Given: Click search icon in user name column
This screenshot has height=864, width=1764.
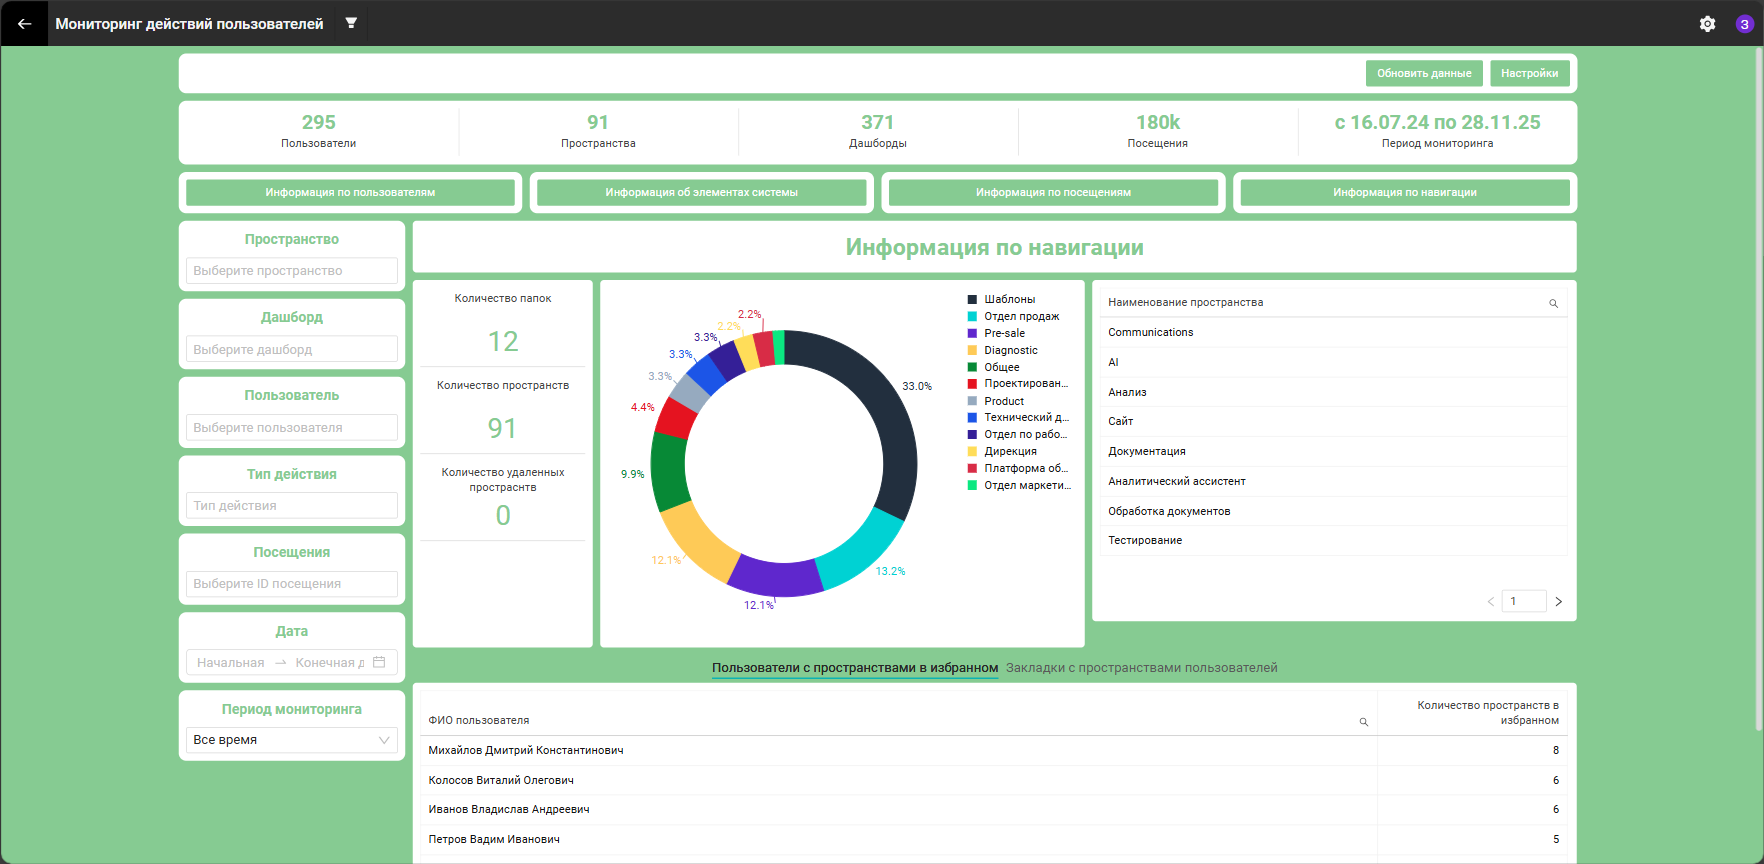Looking at the screenshot, I should (1363, 721).
